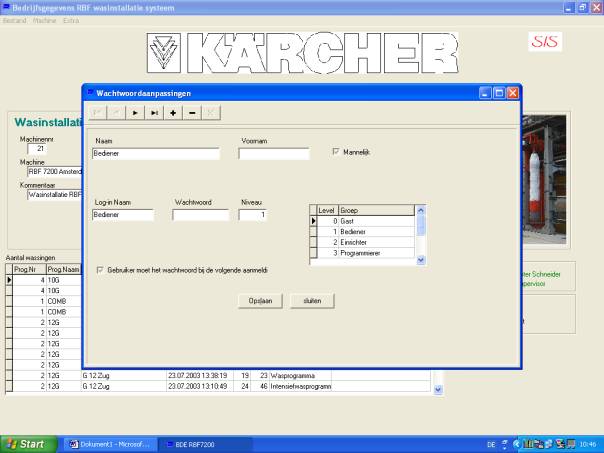Click the taskbar clock showing 10:46

point(588,445)
